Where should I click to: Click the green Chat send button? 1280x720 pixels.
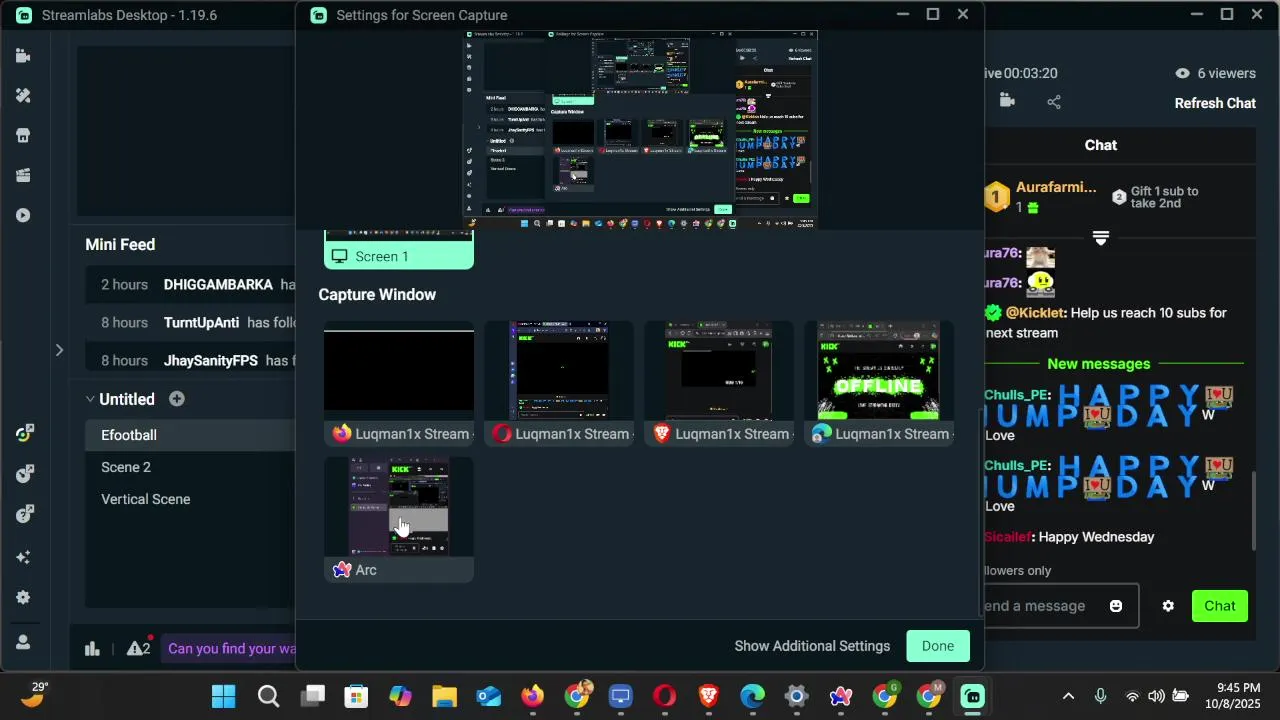1220,606
